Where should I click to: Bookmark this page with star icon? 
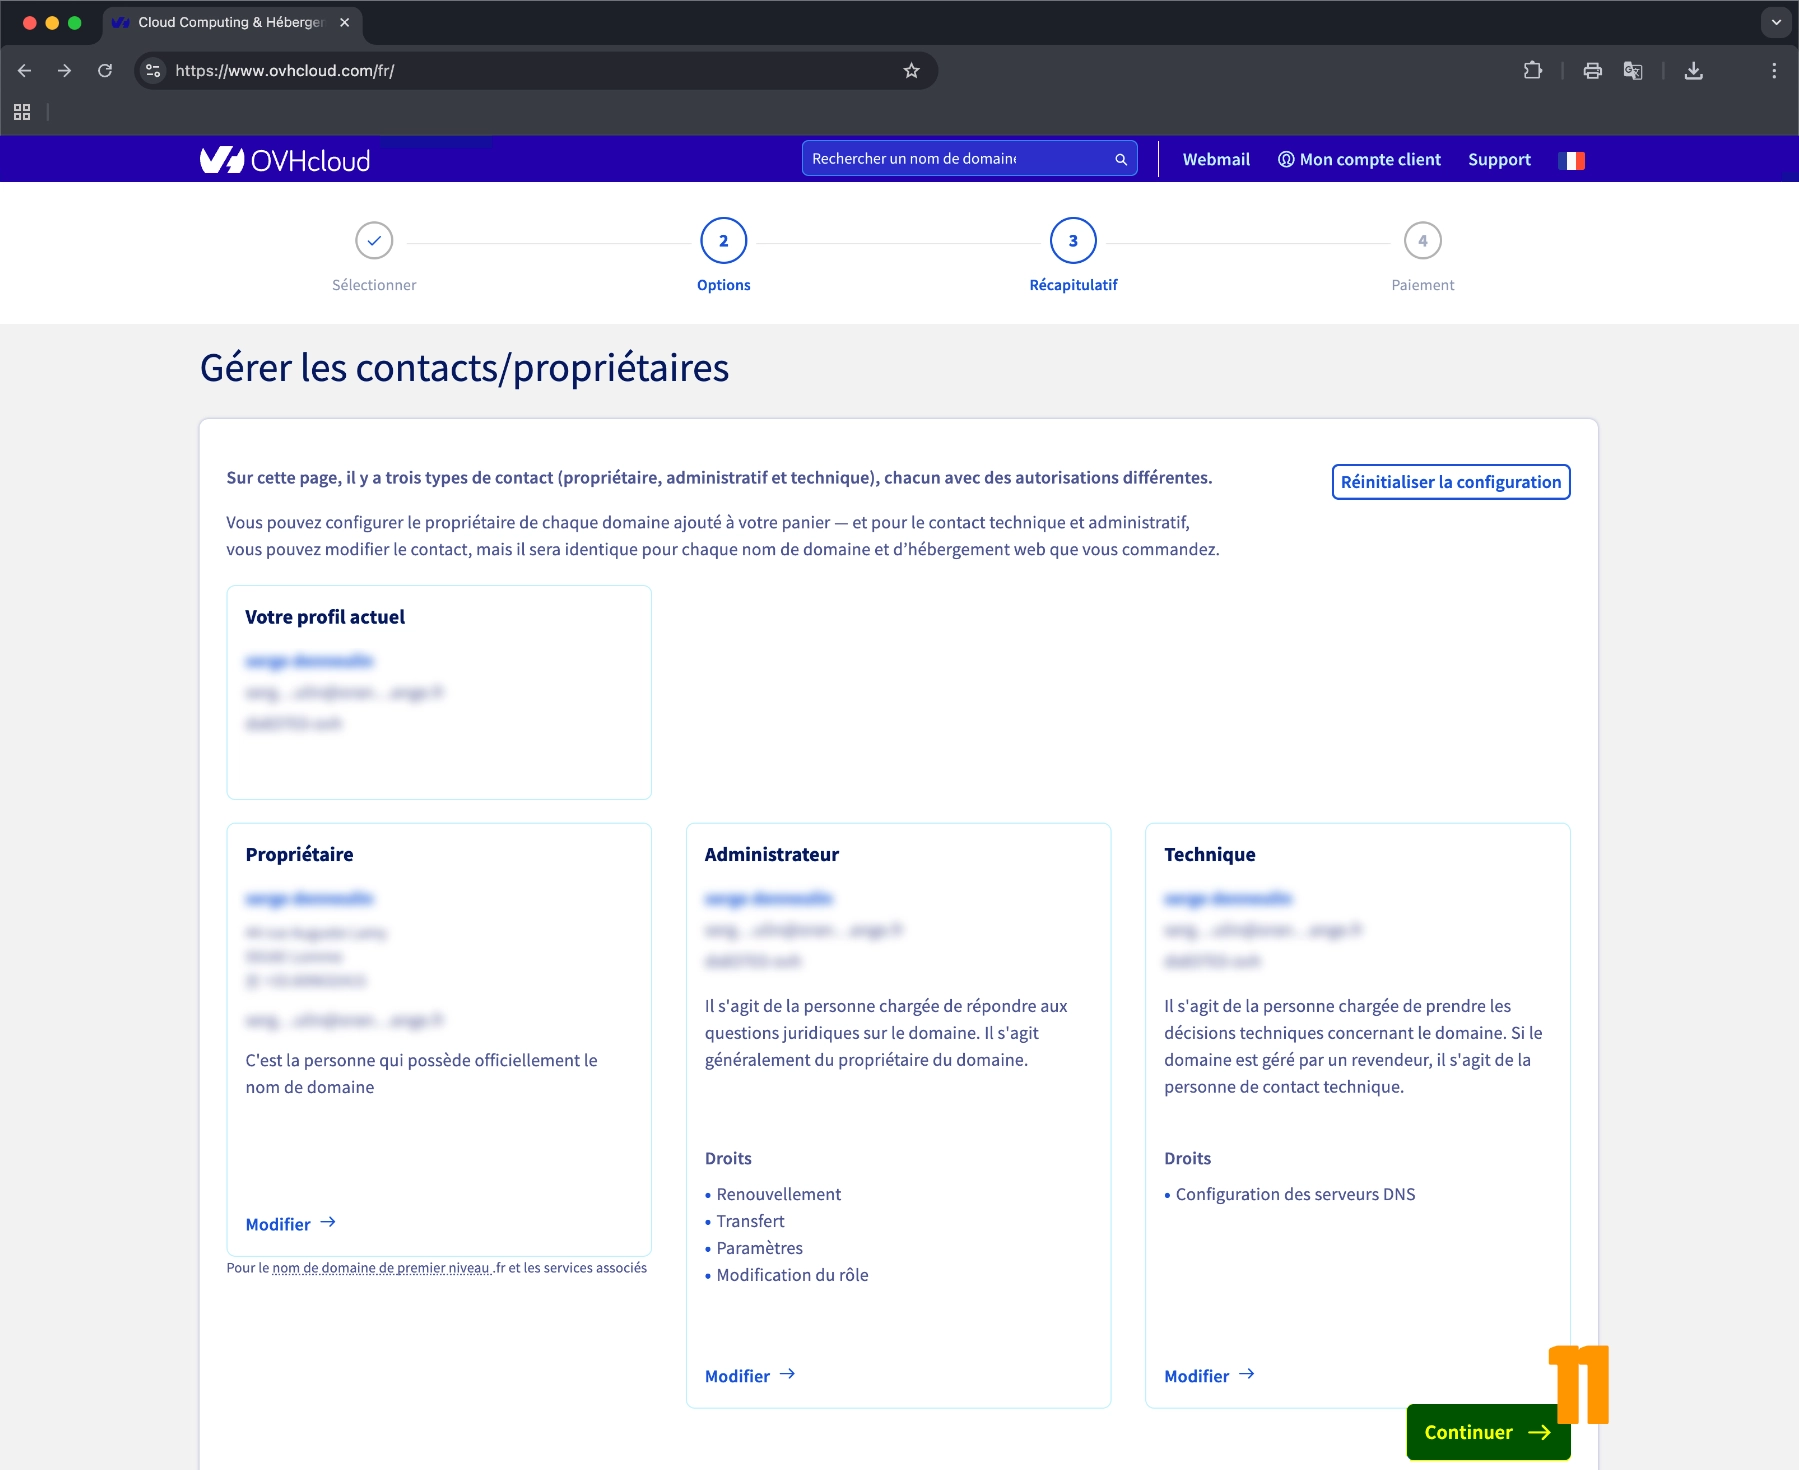911,71
